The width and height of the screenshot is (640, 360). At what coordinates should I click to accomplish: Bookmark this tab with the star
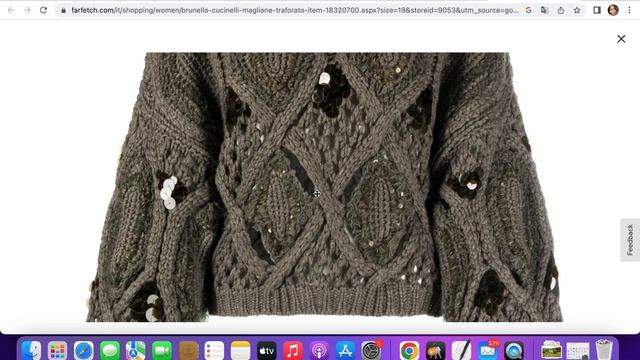[x=577, y=10]
